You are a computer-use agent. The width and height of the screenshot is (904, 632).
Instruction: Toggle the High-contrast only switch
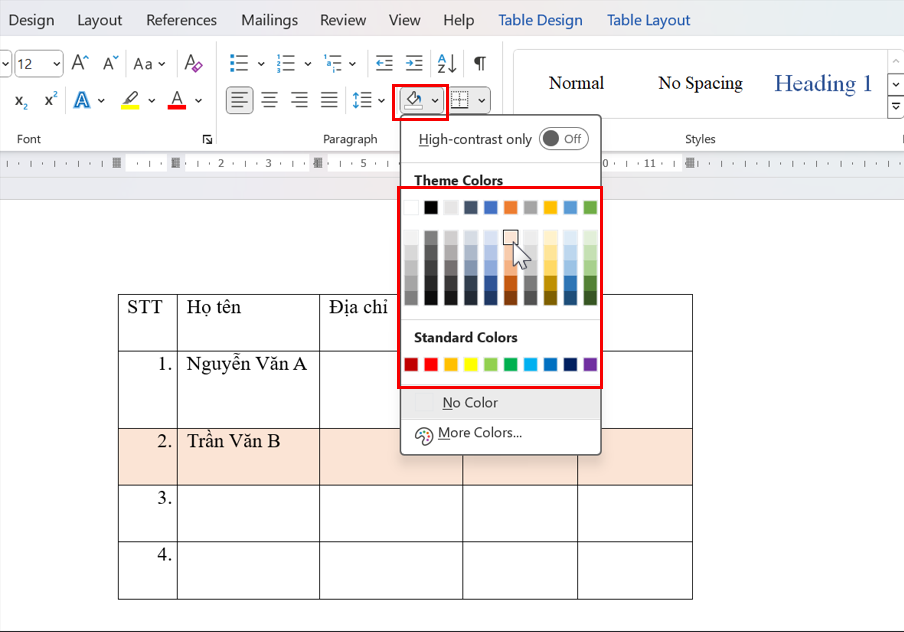point(563,139)
